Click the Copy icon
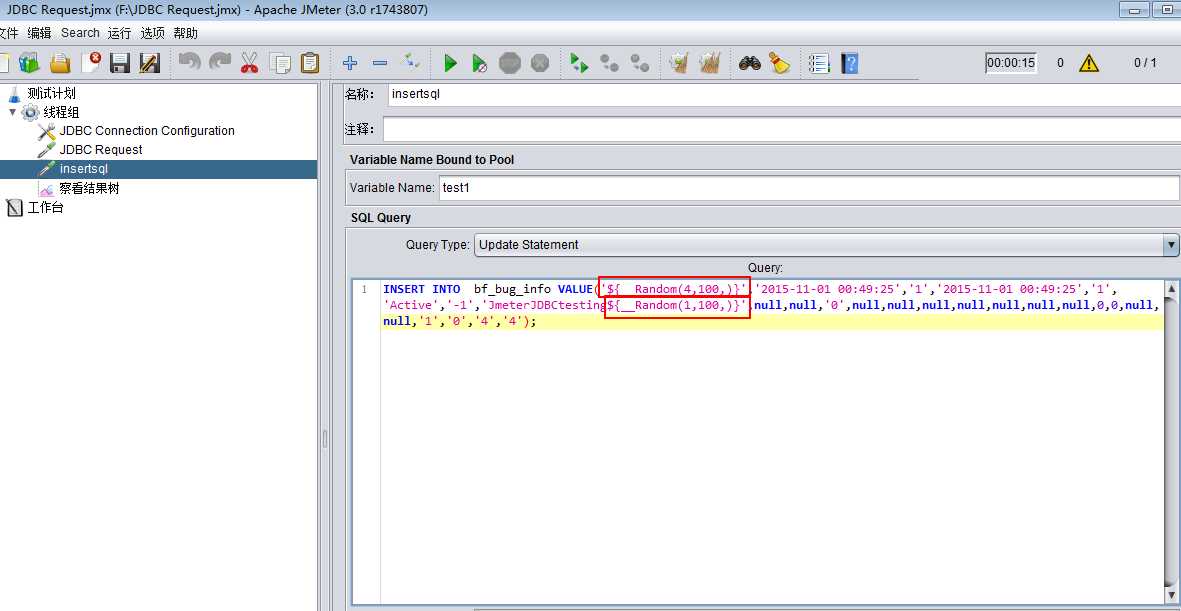The width and height of the screenshot is (1181, 611). 280,63
